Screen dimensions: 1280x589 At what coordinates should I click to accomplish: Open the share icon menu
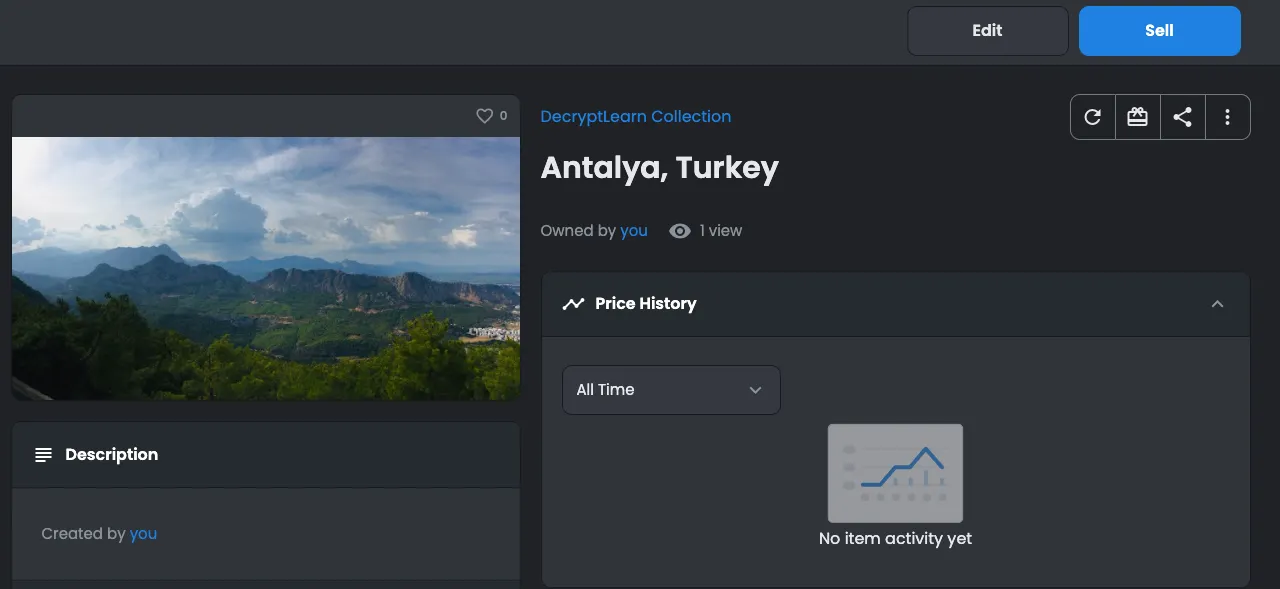pos(1182,117)
